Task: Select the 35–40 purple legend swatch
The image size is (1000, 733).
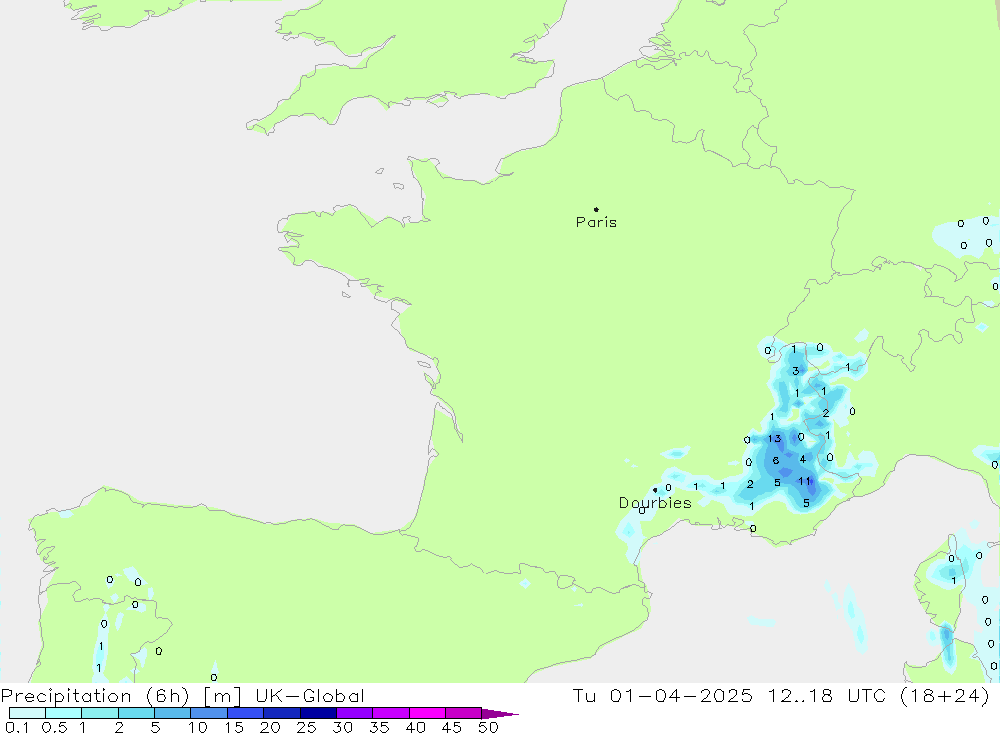Action: pos(391,713)
